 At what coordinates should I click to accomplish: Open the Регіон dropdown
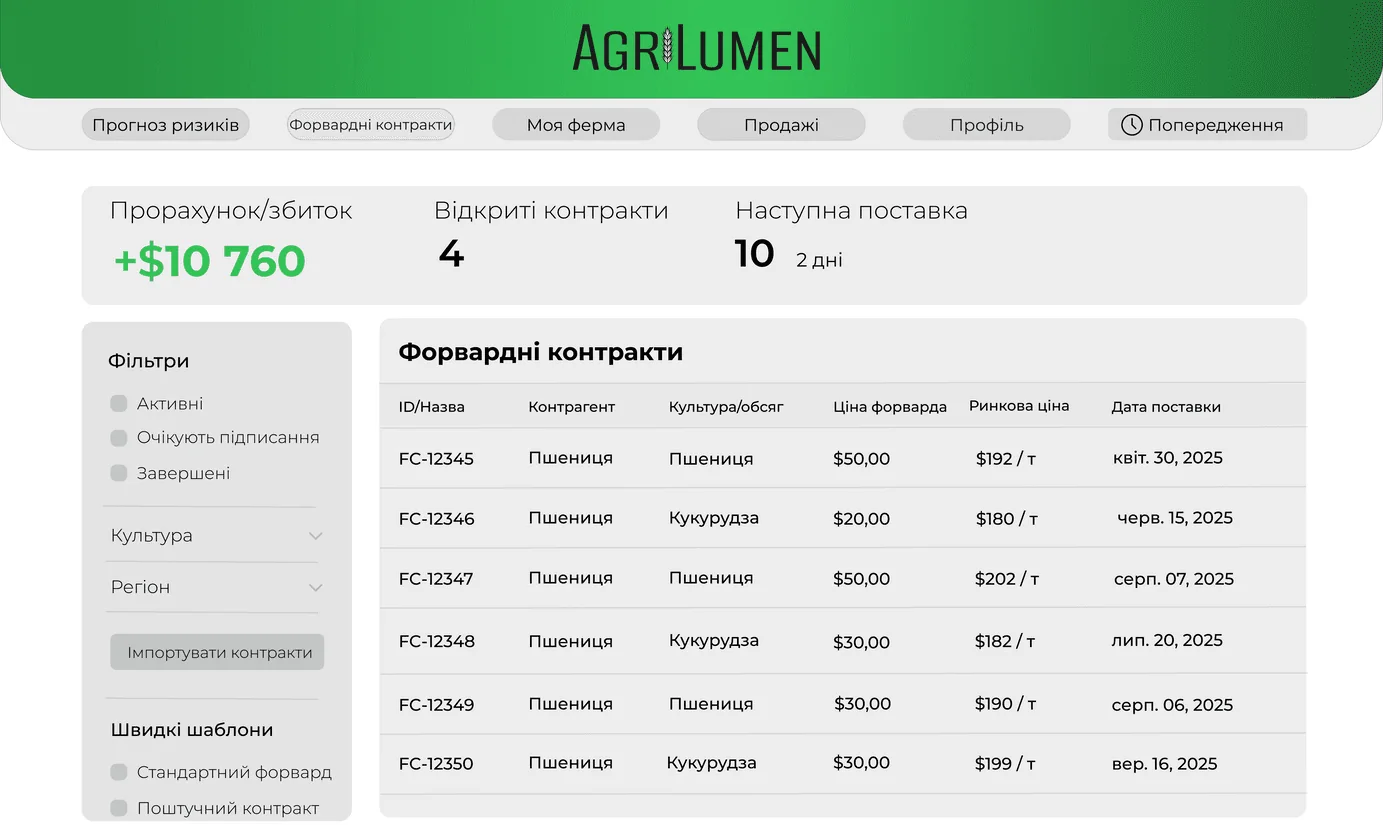217,587
